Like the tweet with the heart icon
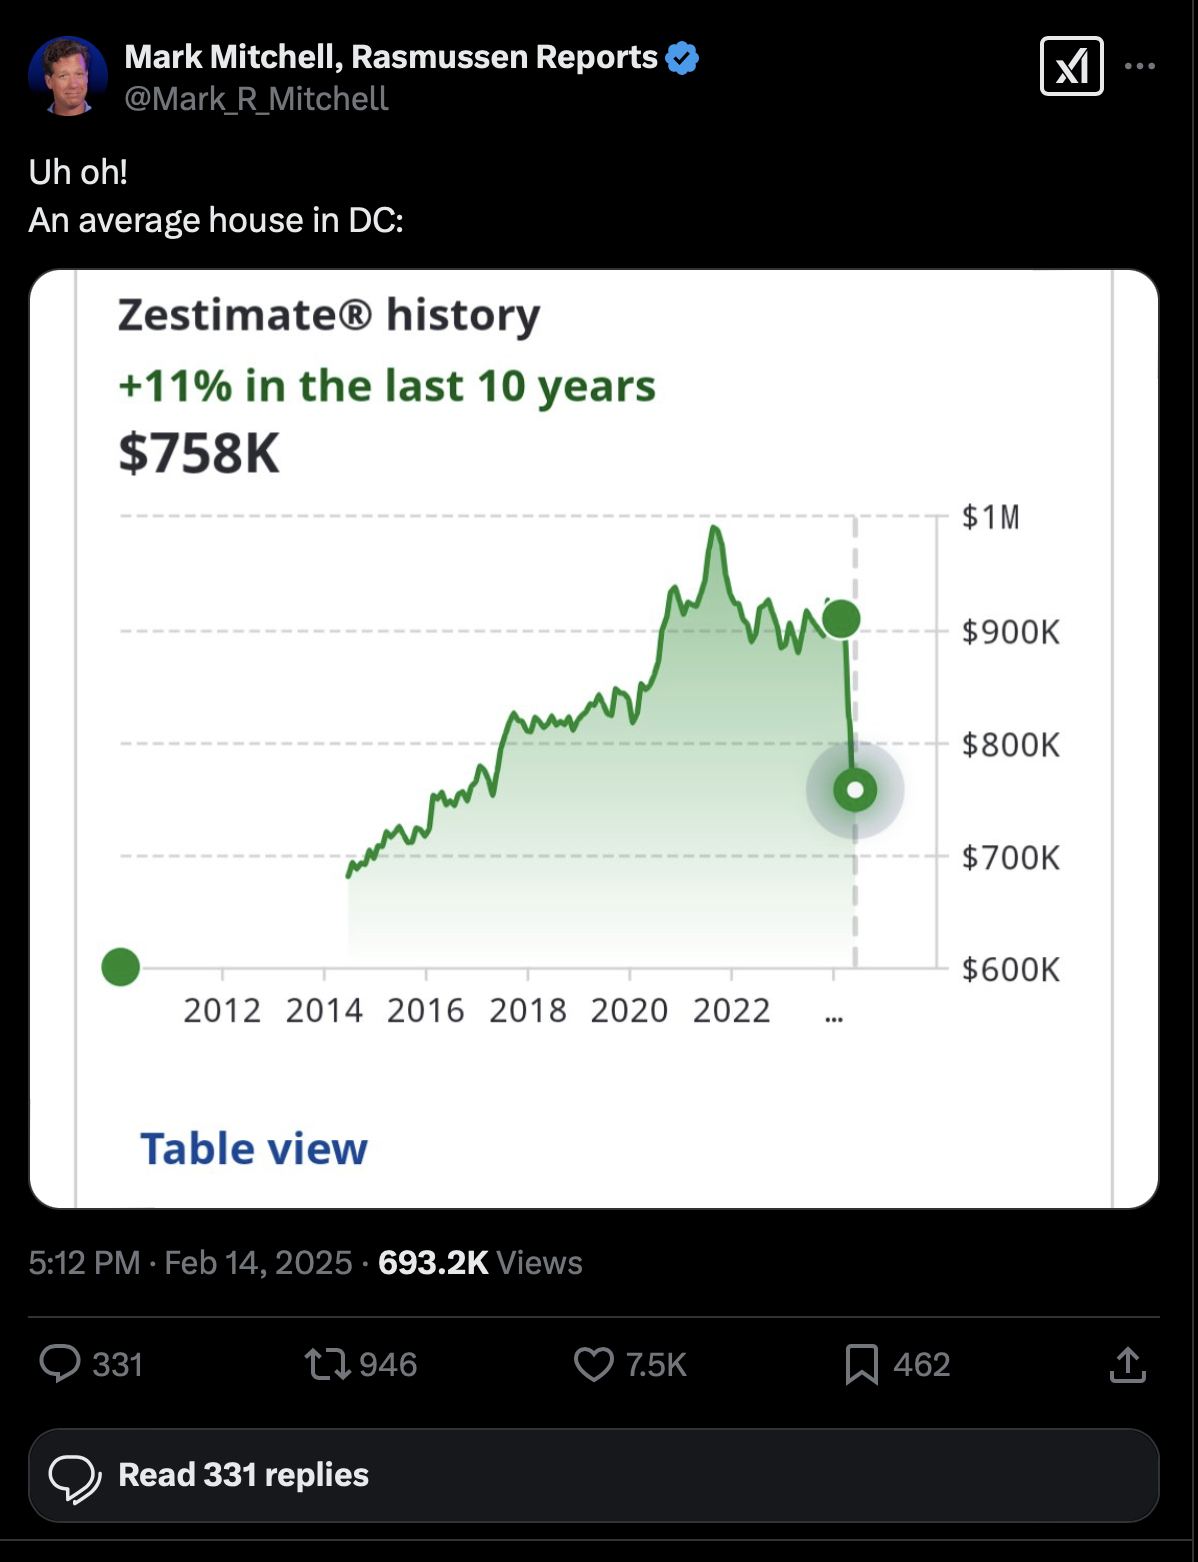Viewport: 1198px width, 1562px height. [593, 1364]
